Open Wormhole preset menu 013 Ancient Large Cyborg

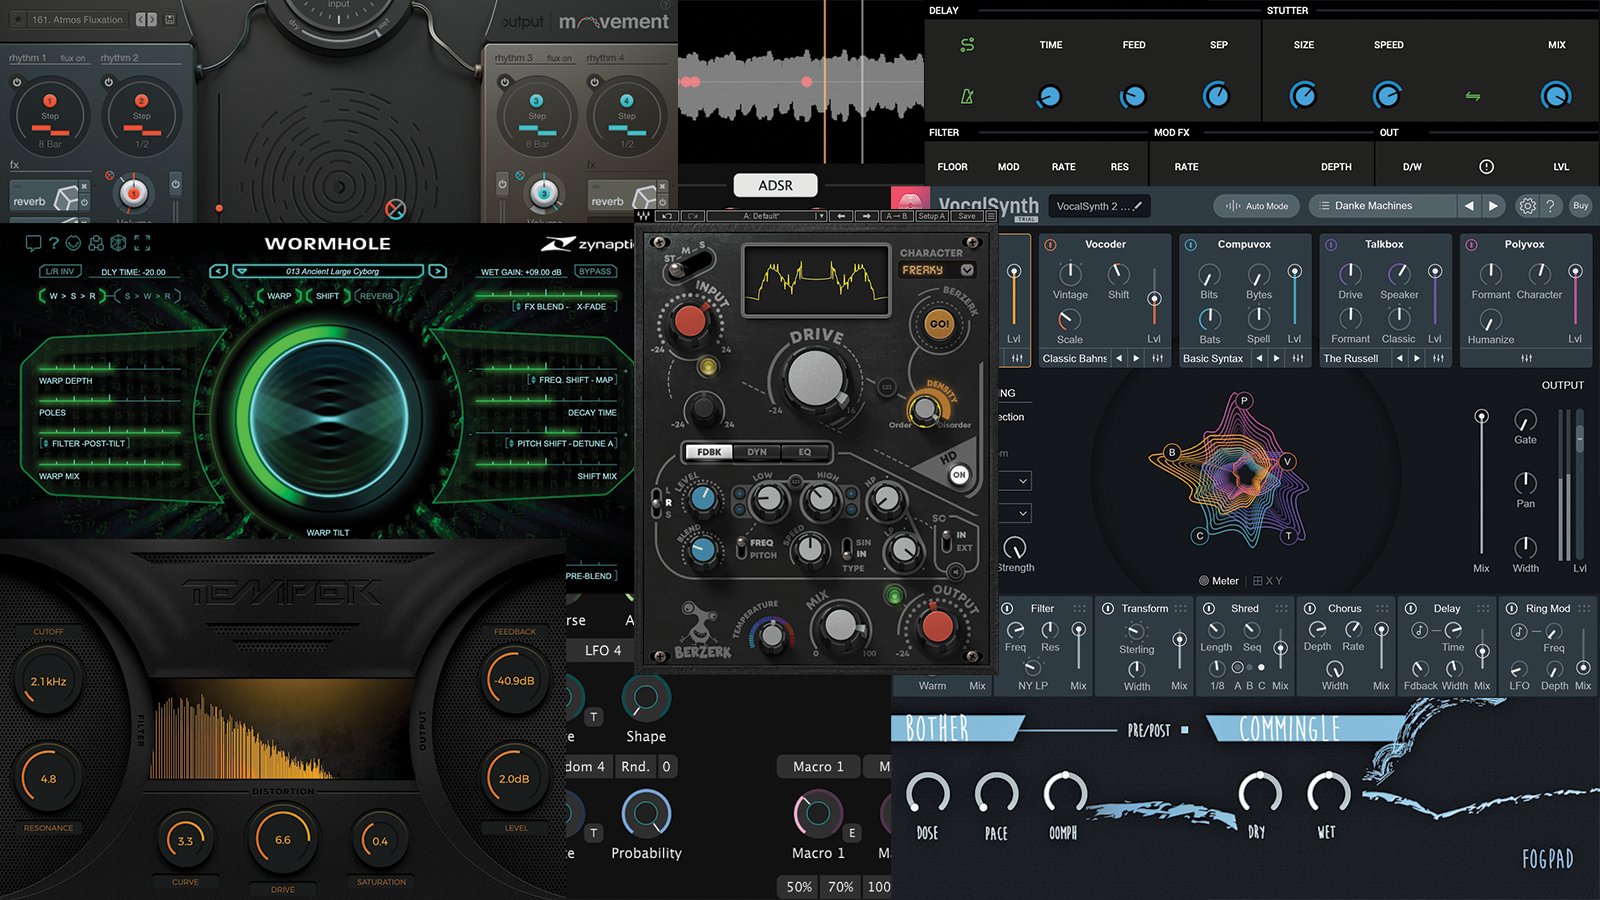[x=328, y=271]
